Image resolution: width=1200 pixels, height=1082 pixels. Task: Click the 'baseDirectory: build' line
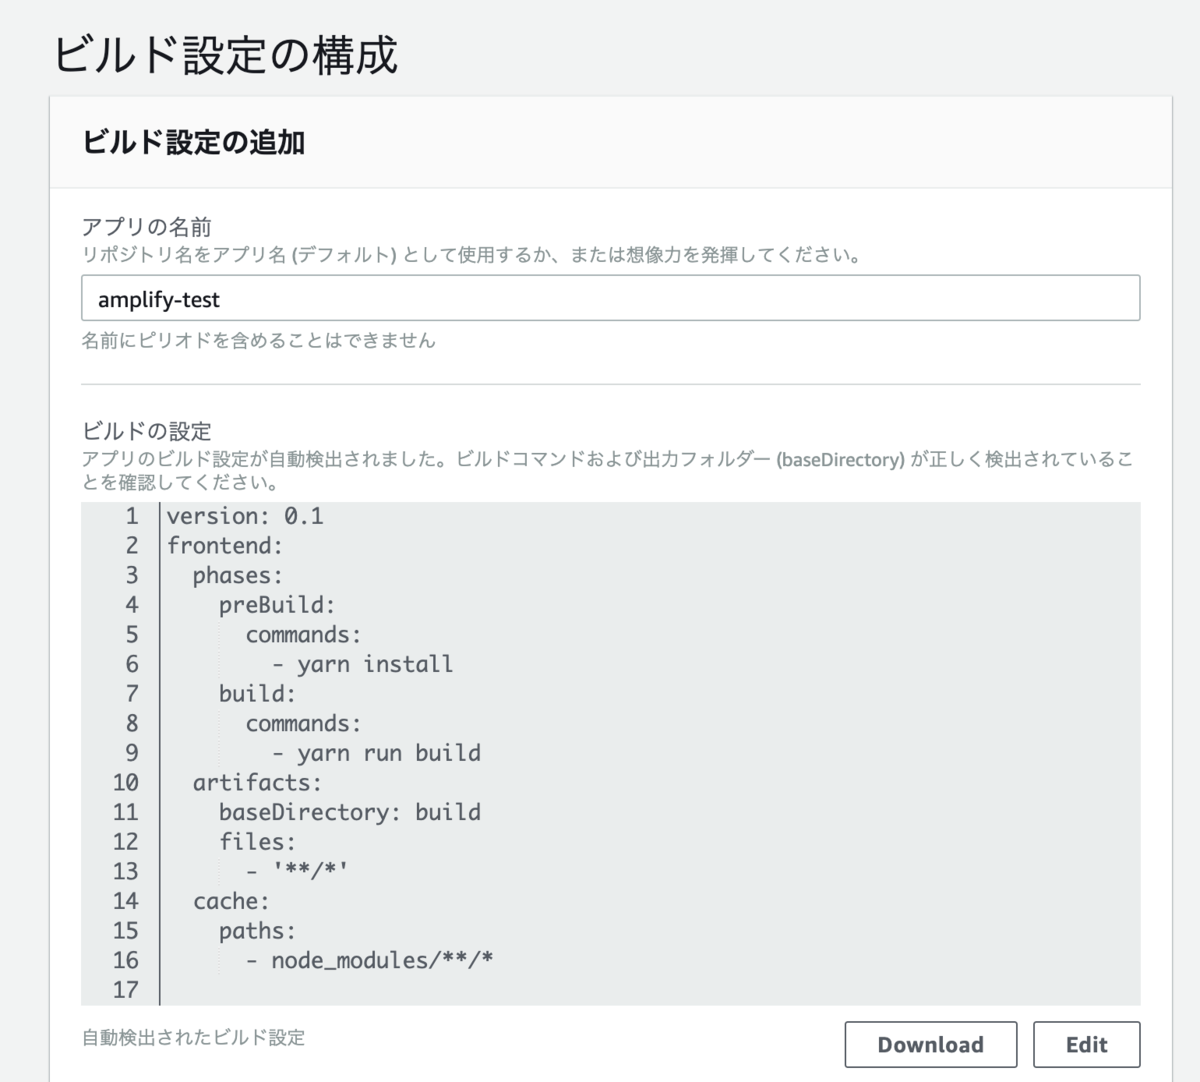tap(350, 812)
